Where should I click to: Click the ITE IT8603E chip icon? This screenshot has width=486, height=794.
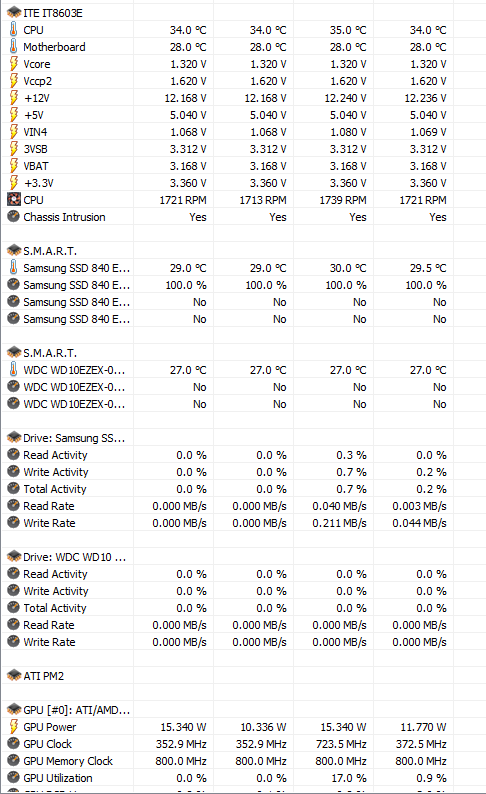pyautogui.click(x=14, y=13)
